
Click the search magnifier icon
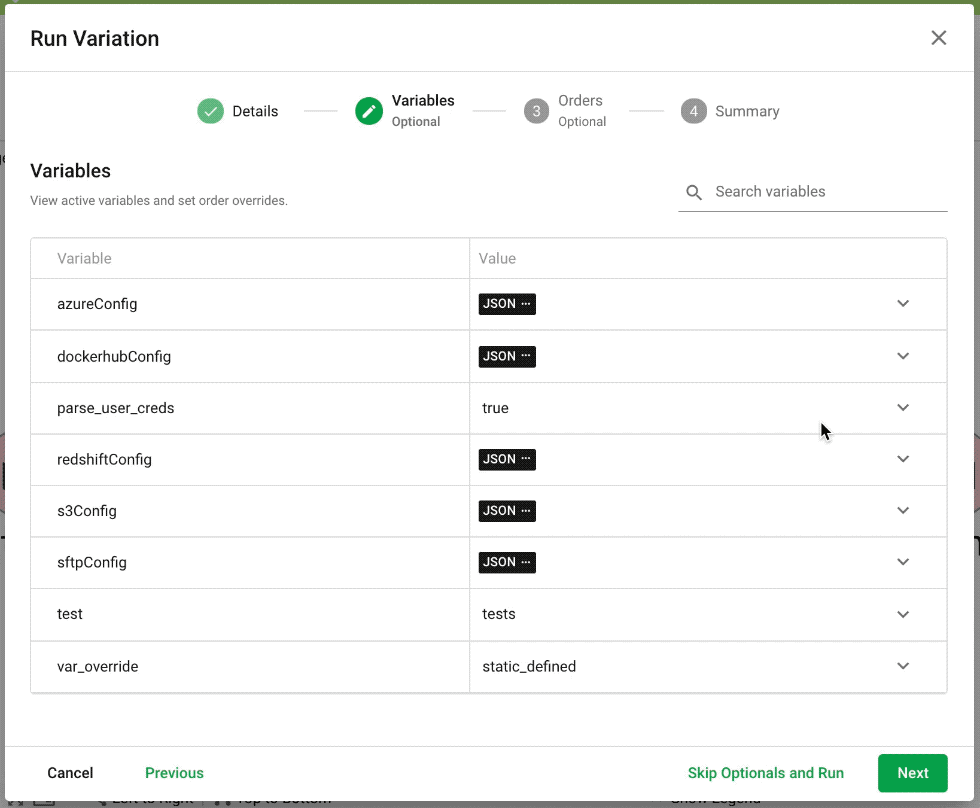[694, 192]
